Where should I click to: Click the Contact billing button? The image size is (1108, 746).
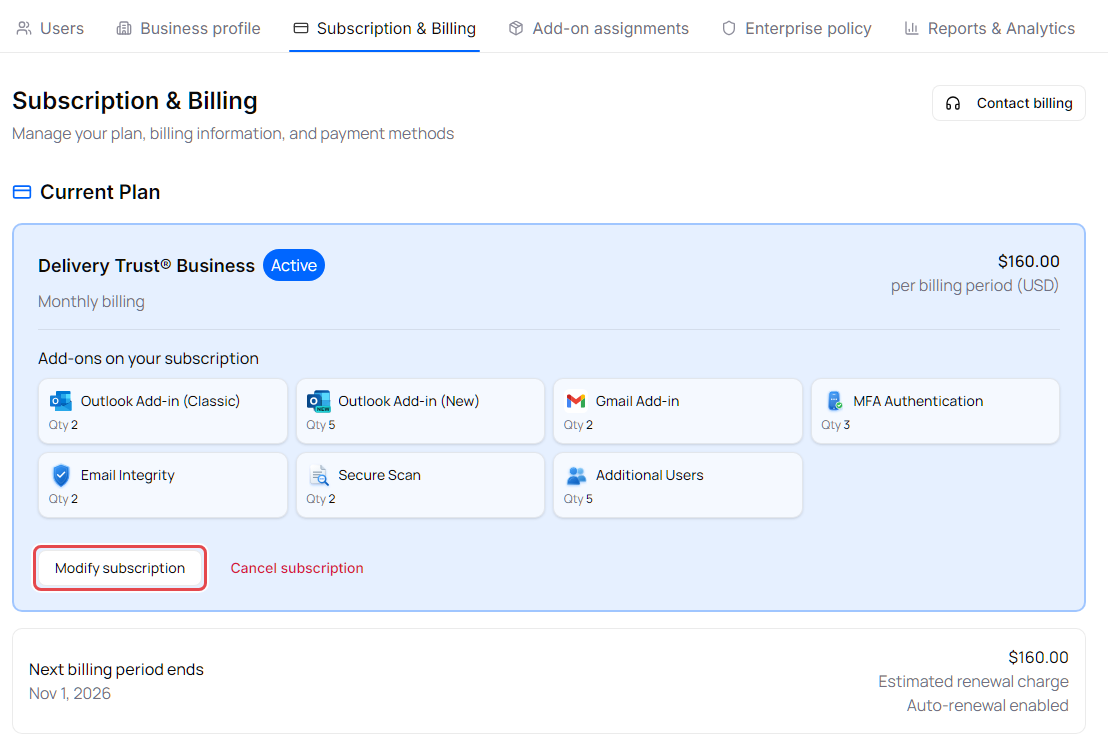1008,103
